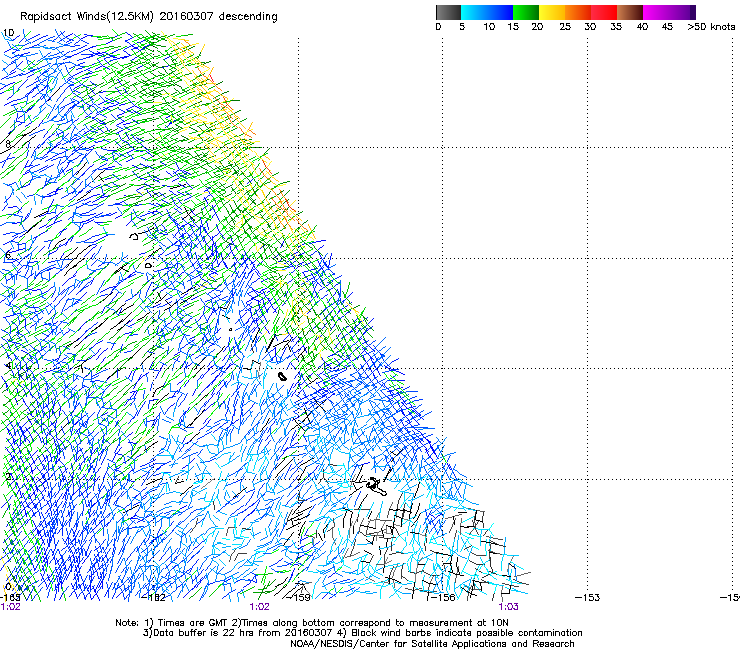This screenshot has height=650, width=740.
Task: Click the "35" legend scale label
Action: (616, 27)
